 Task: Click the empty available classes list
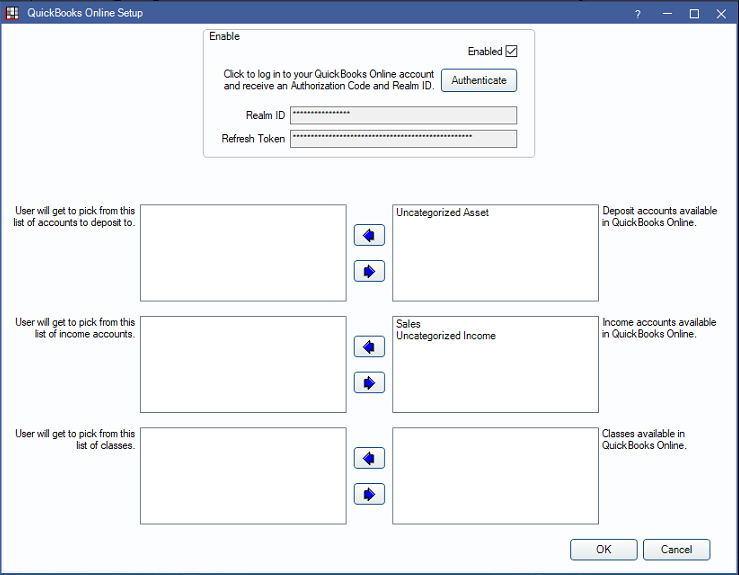(x=495, y=476)
